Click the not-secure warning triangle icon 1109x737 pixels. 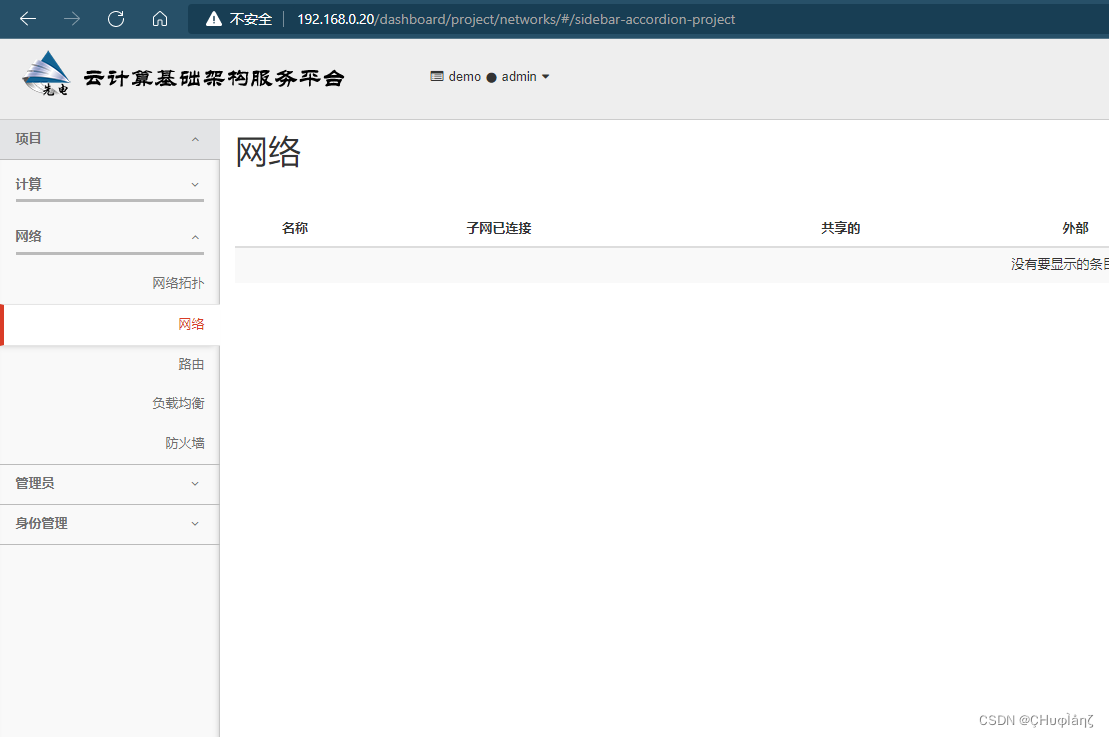[214, 19]
